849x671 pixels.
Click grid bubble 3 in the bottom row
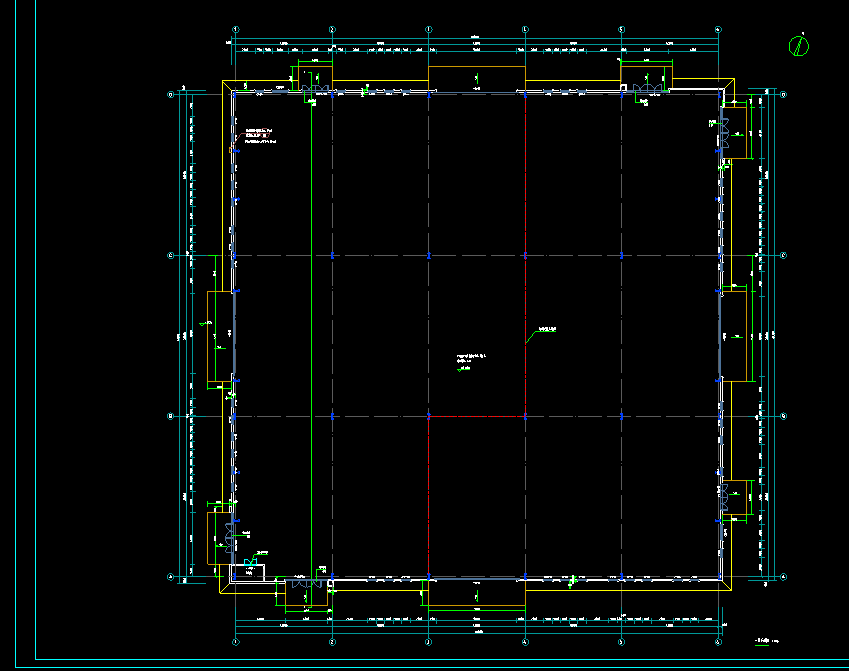[x=428, y=643]
